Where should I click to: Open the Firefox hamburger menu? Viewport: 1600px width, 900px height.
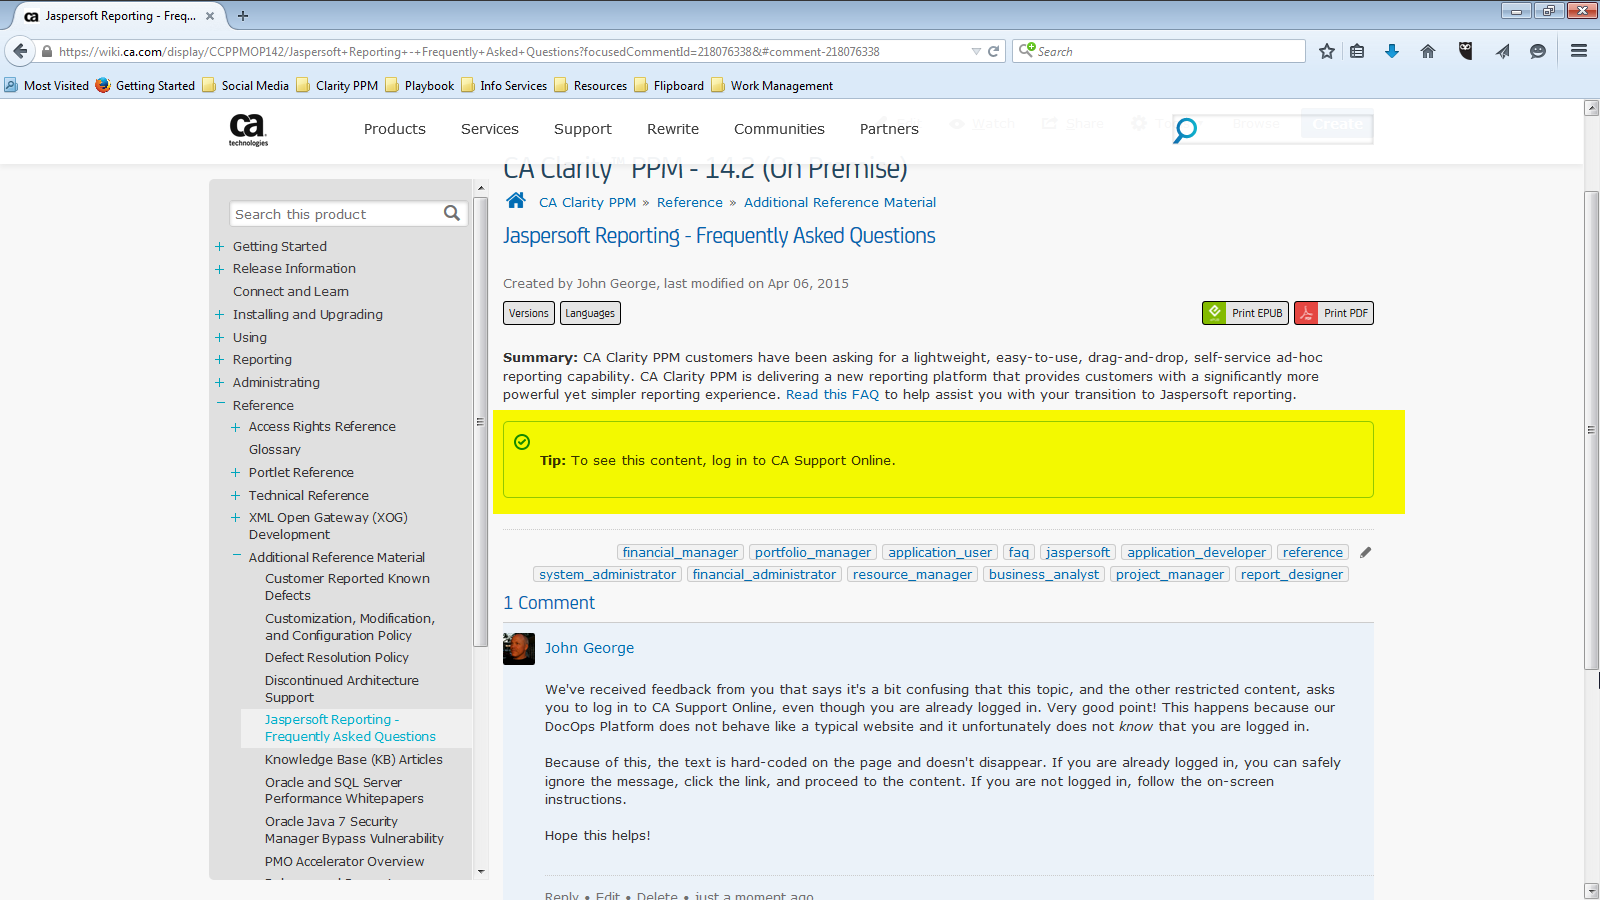coord(1579,51)
